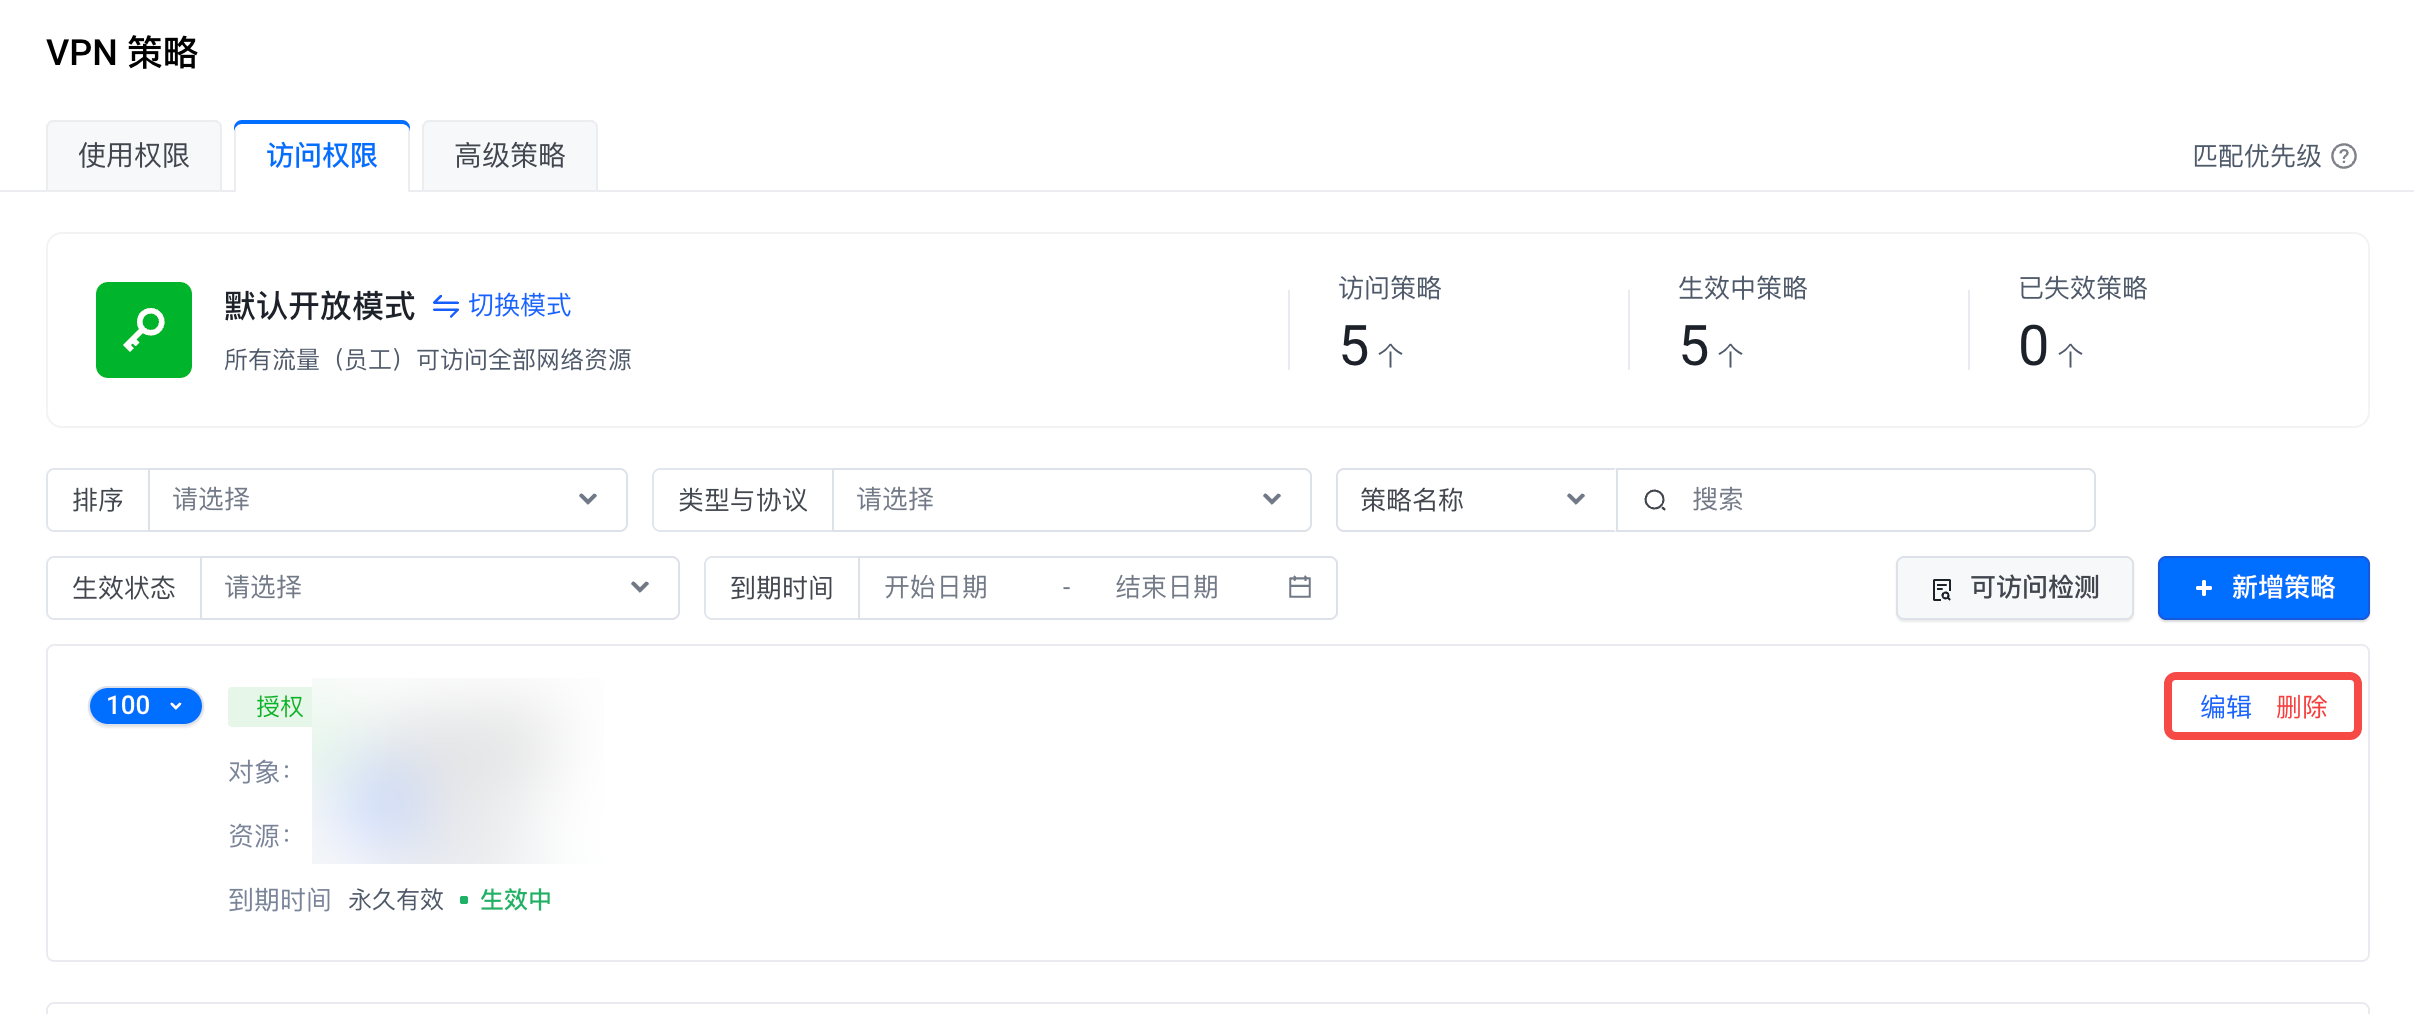Click the red 删除 link

coord(2301,707)
